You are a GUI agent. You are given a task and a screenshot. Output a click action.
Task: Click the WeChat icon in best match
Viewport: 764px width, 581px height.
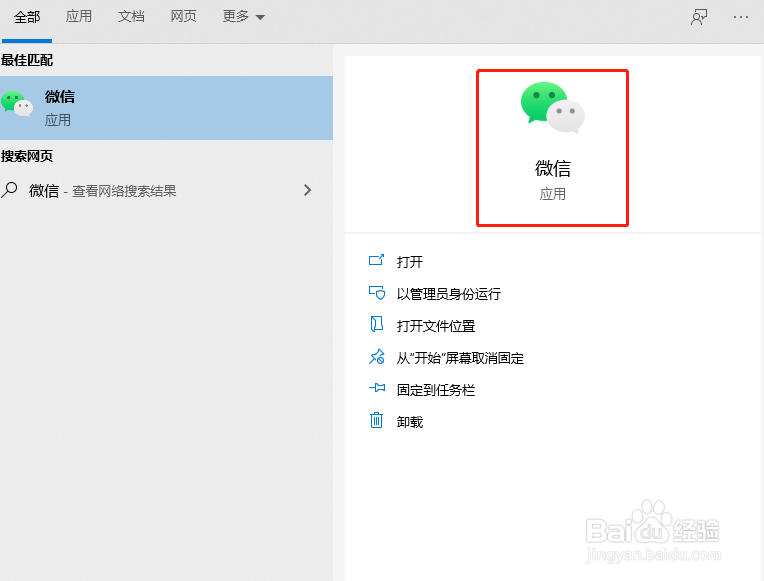(x=17, y=103)
